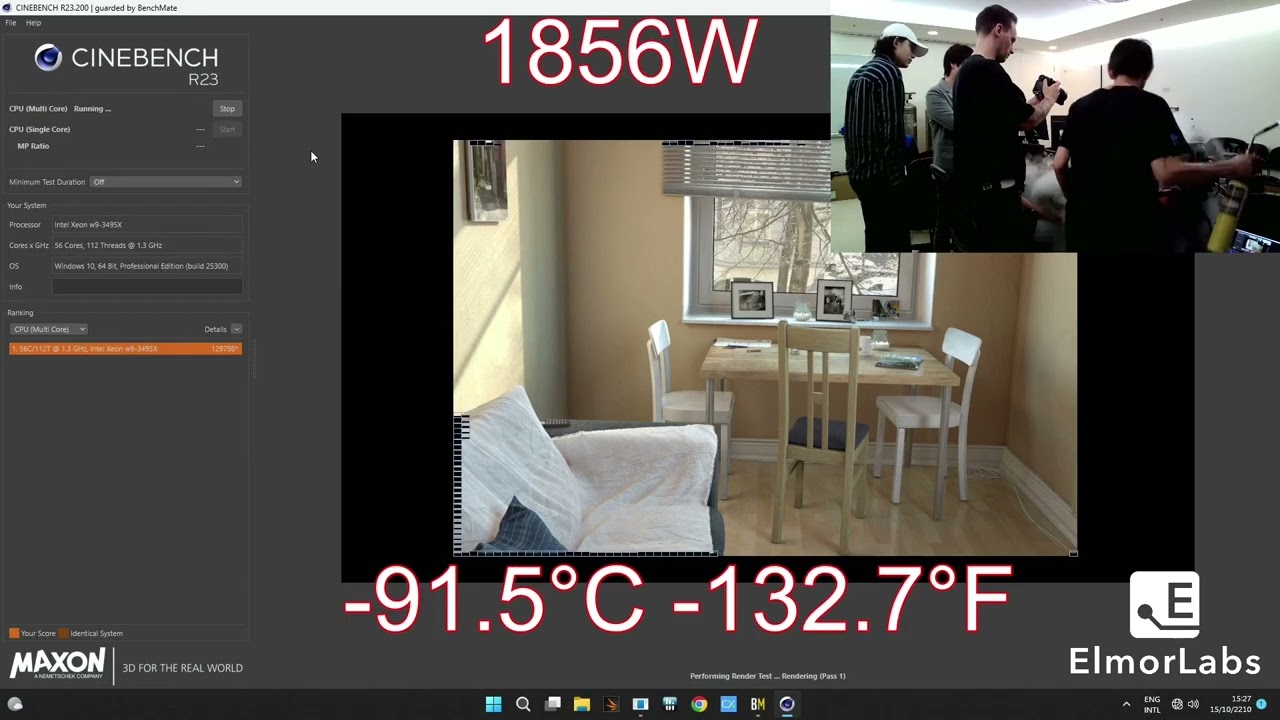The height and width of the screenshot is (720, 1280).
Task: Click the widget icon at the taskbar's left corner
Action: 15,704
